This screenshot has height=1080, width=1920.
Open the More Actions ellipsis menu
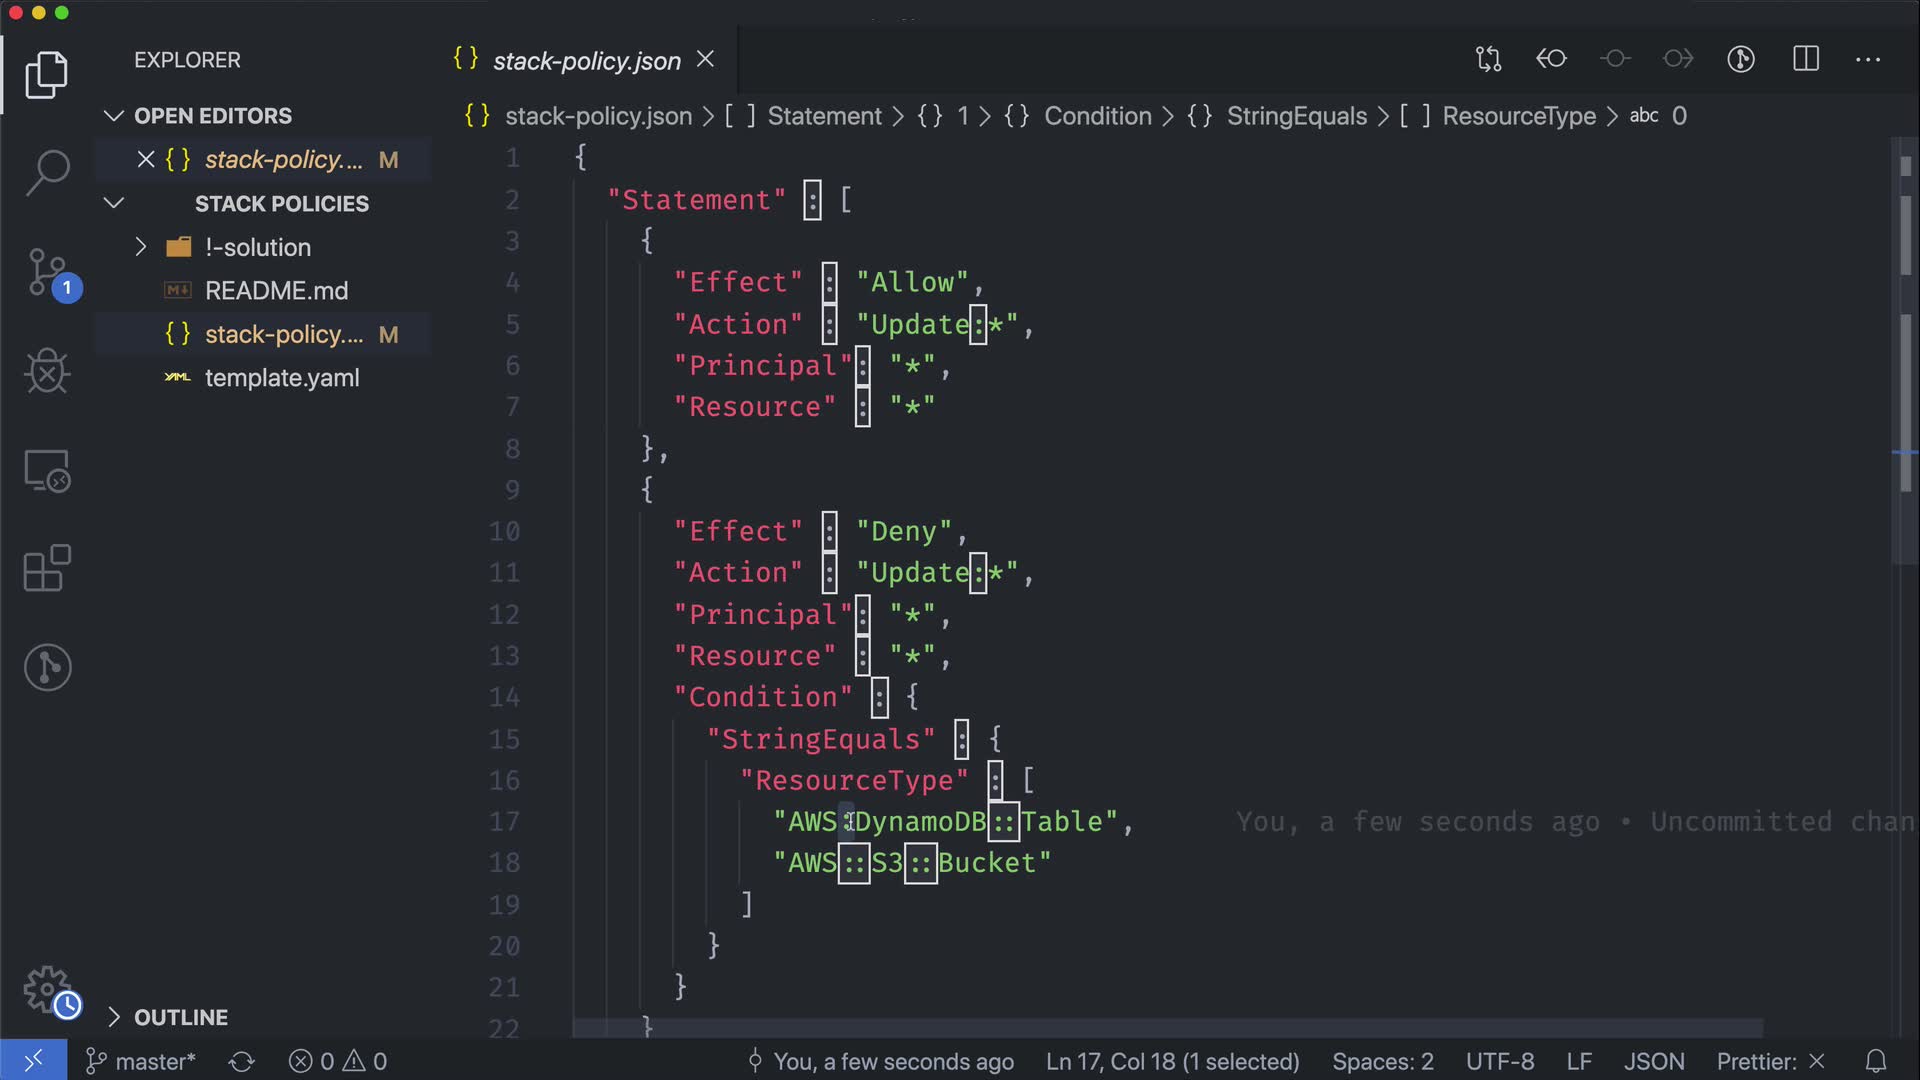[1868, 59]
